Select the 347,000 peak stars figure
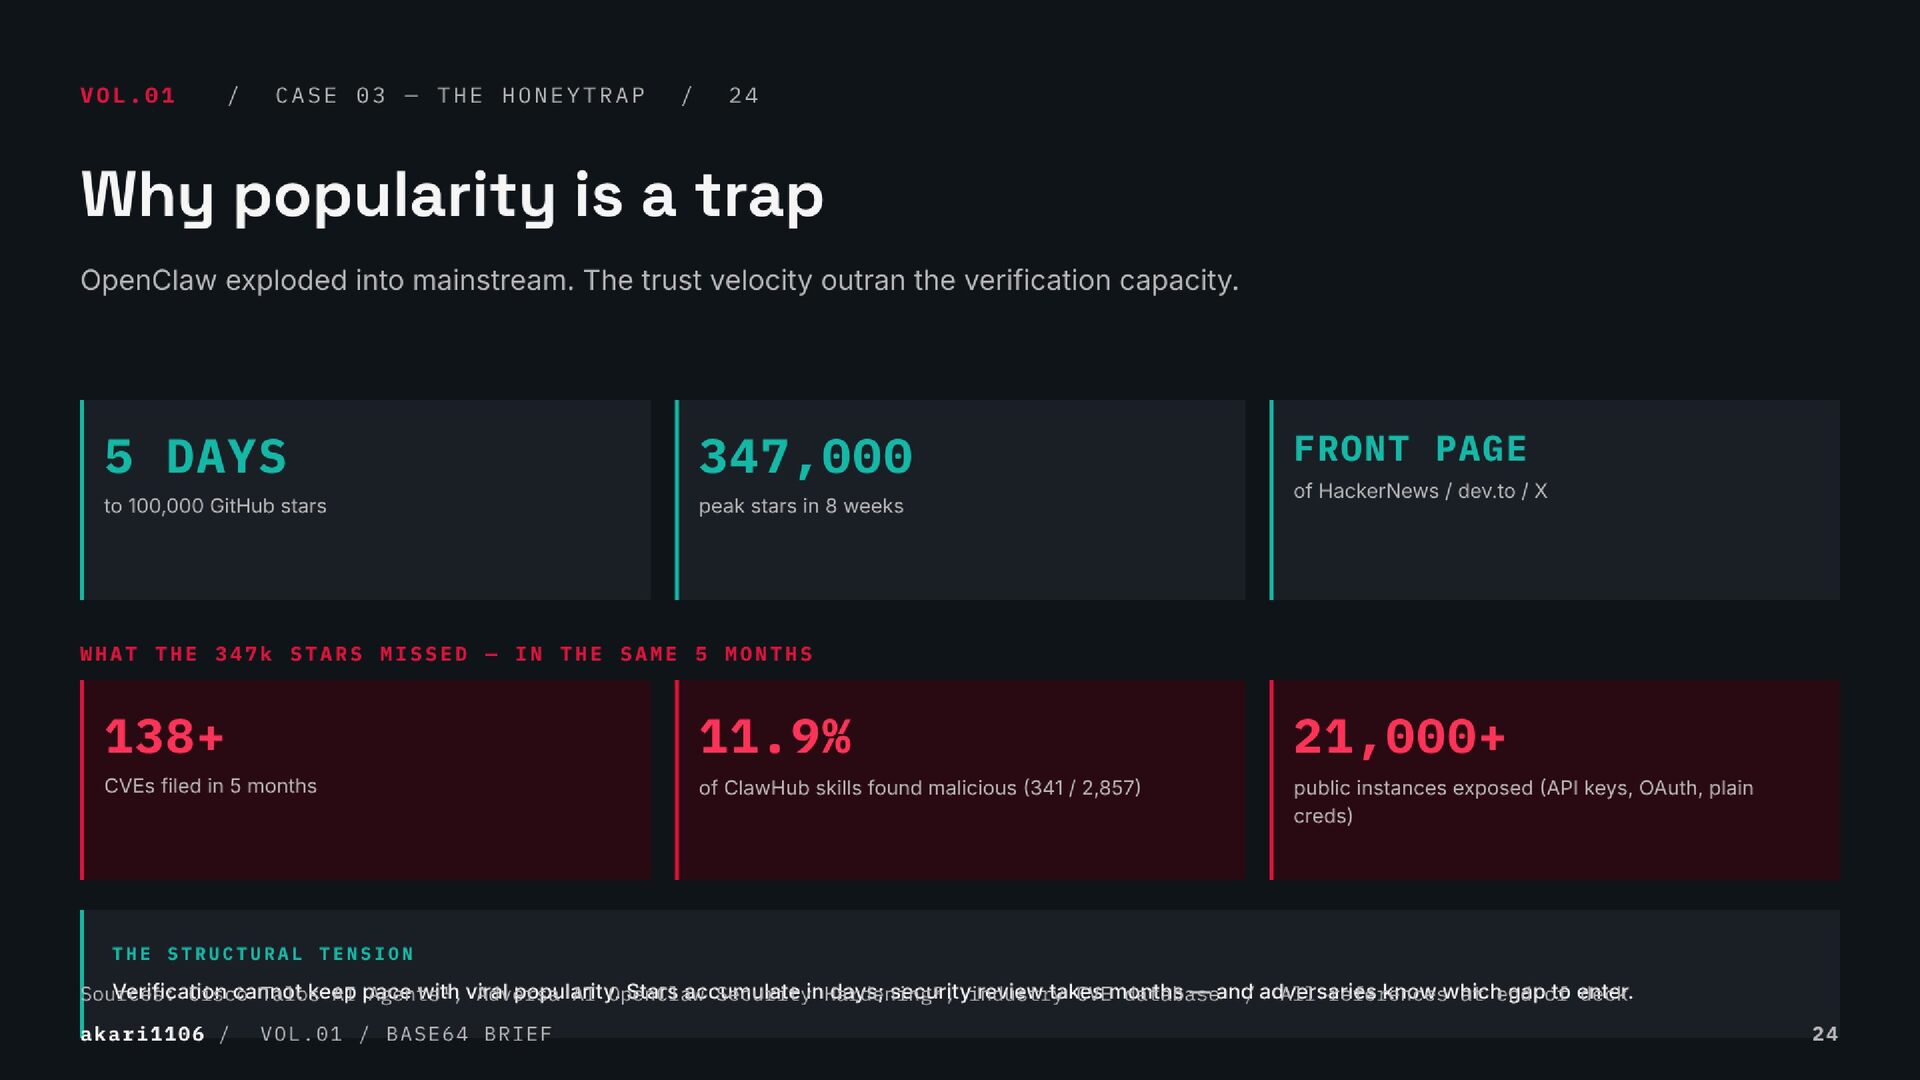 (805, 457)
